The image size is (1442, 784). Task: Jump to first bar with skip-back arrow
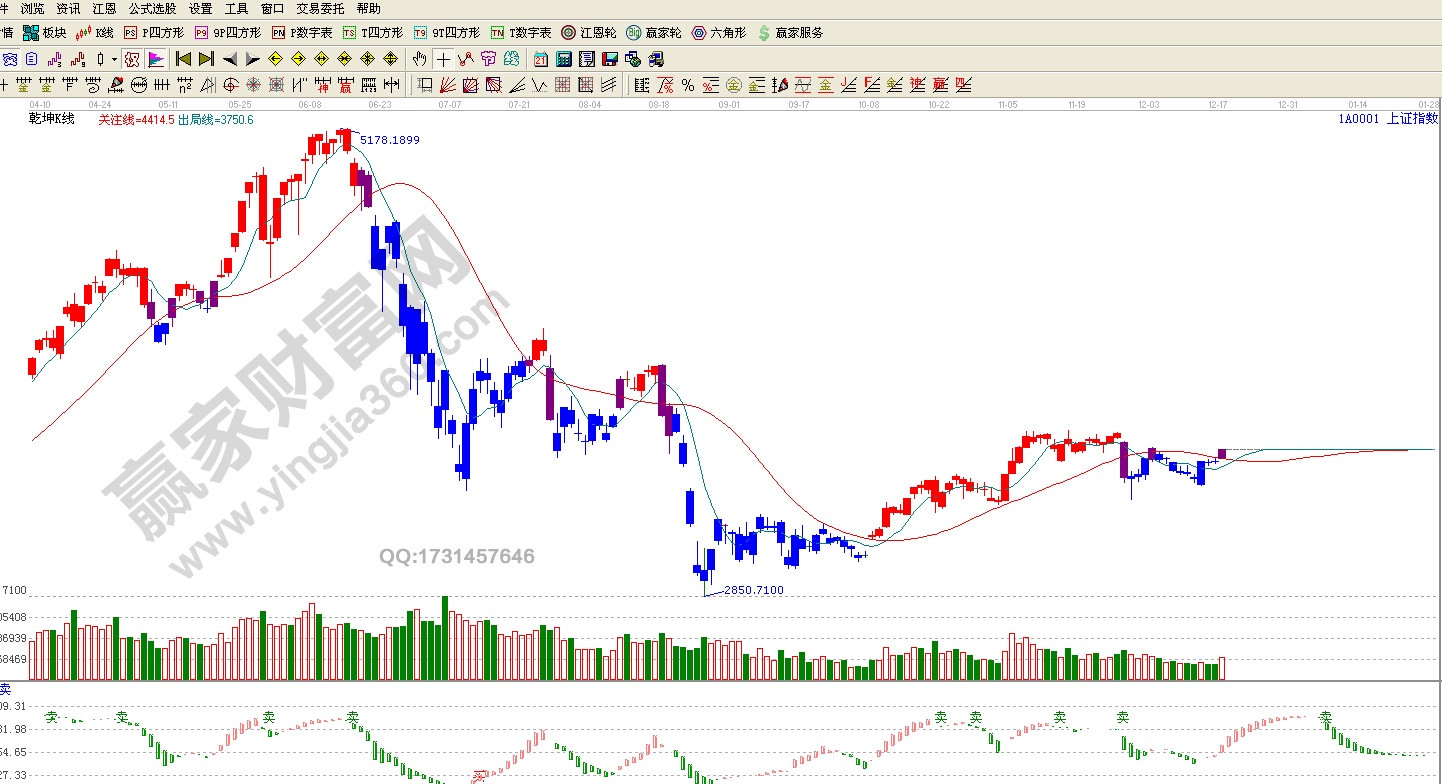pos(183,59)
